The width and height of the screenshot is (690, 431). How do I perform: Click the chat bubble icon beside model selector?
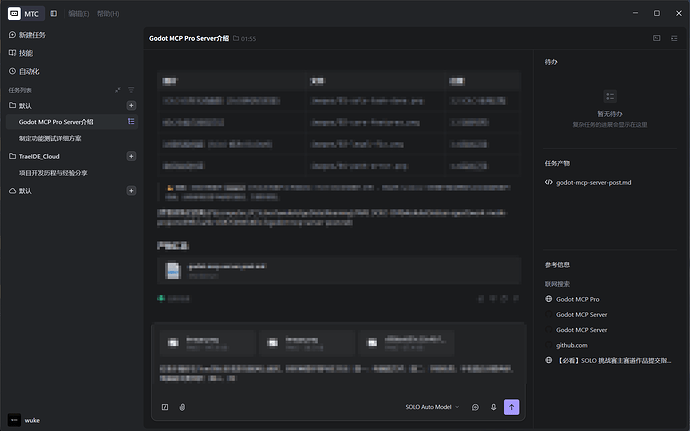(x=475, y=407)
